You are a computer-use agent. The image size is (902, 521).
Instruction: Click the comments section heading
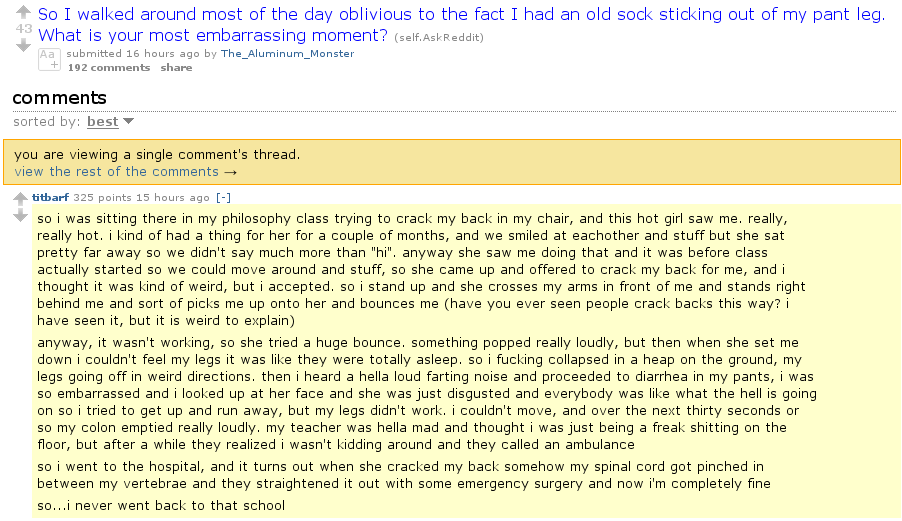59,98
